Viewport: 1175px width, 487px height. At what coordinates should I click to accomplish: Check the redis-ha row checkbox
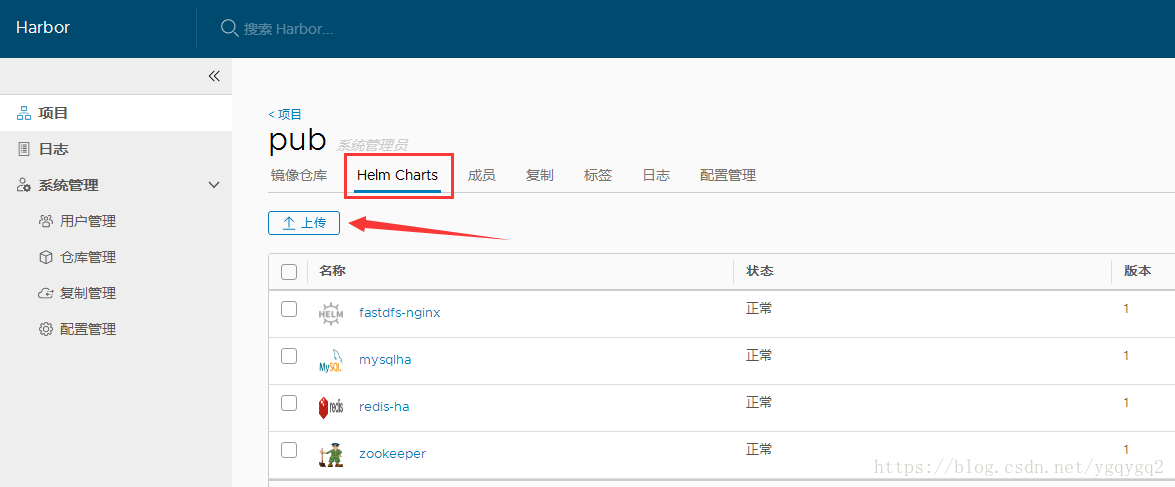pos(289,403)
